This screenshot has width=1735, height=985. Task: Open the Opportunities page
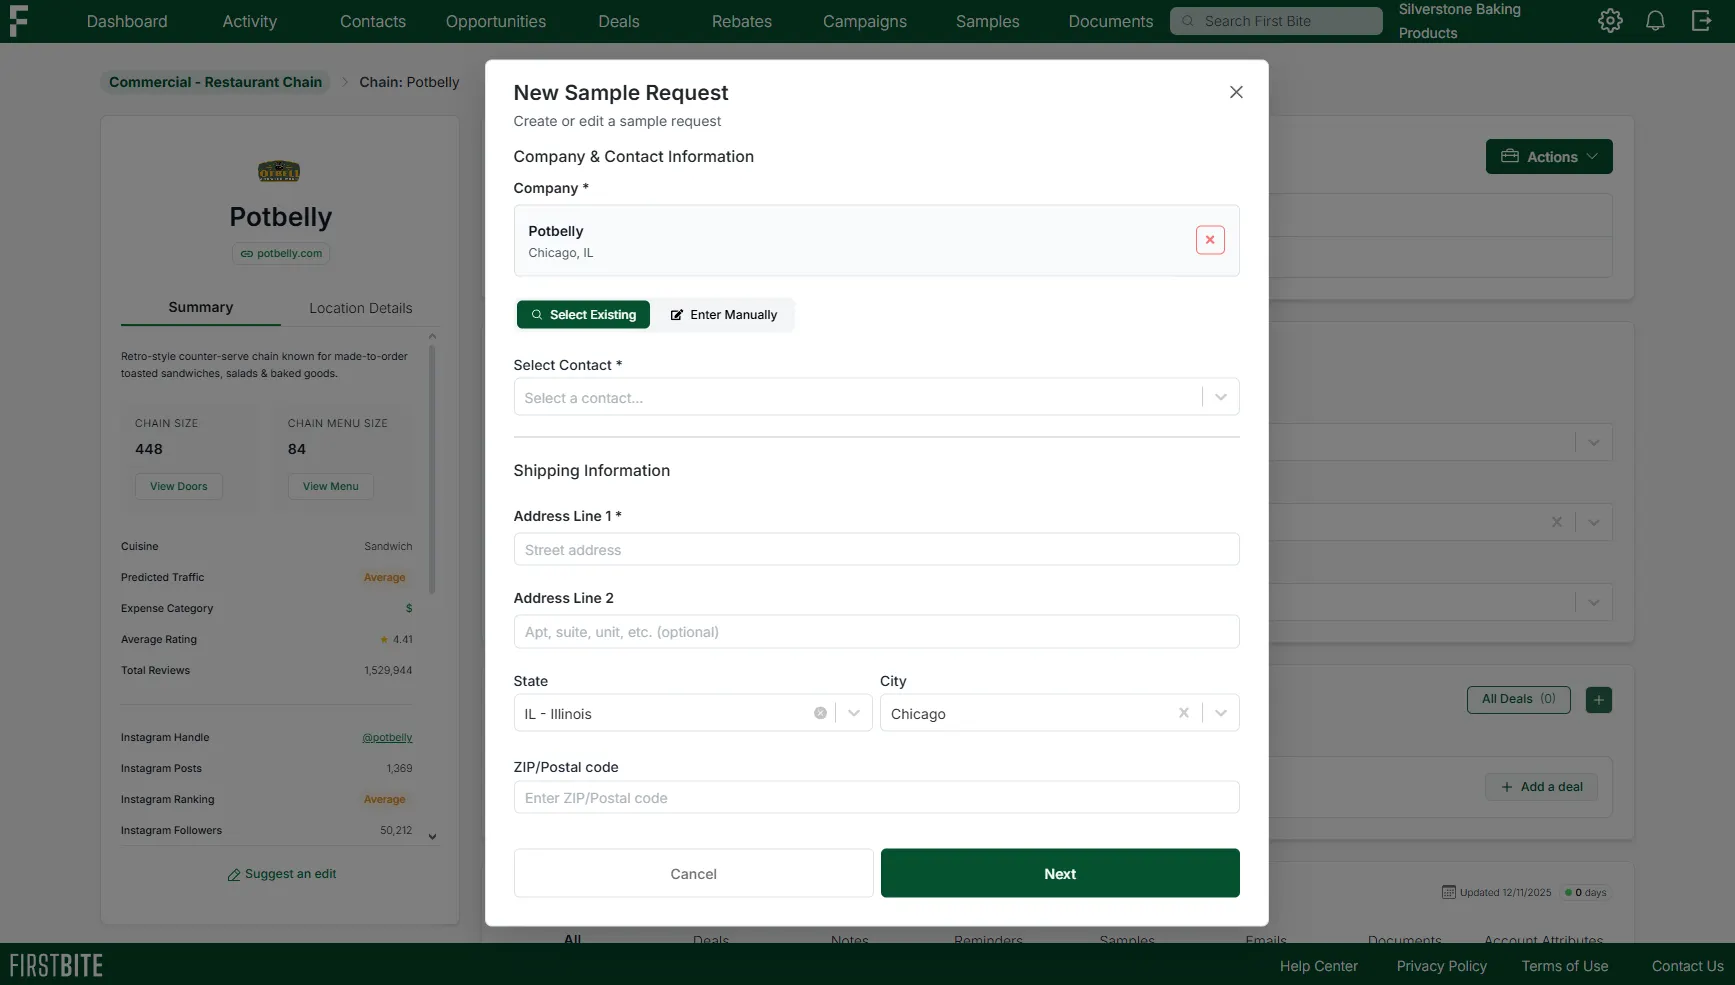coord(496,21)
